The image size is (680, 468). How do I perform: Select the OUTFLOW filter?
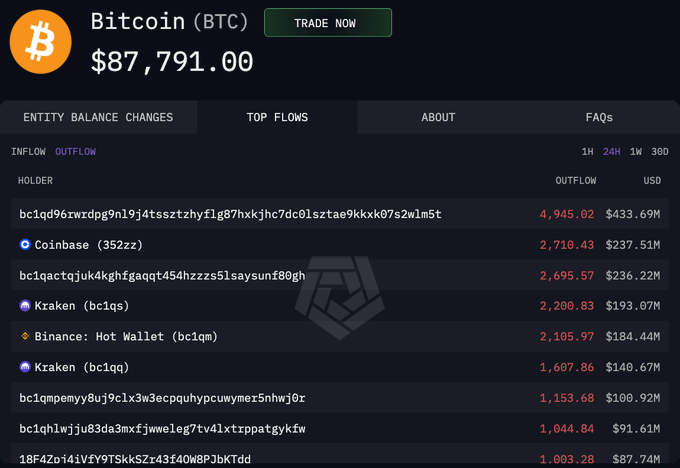(75, 152)
